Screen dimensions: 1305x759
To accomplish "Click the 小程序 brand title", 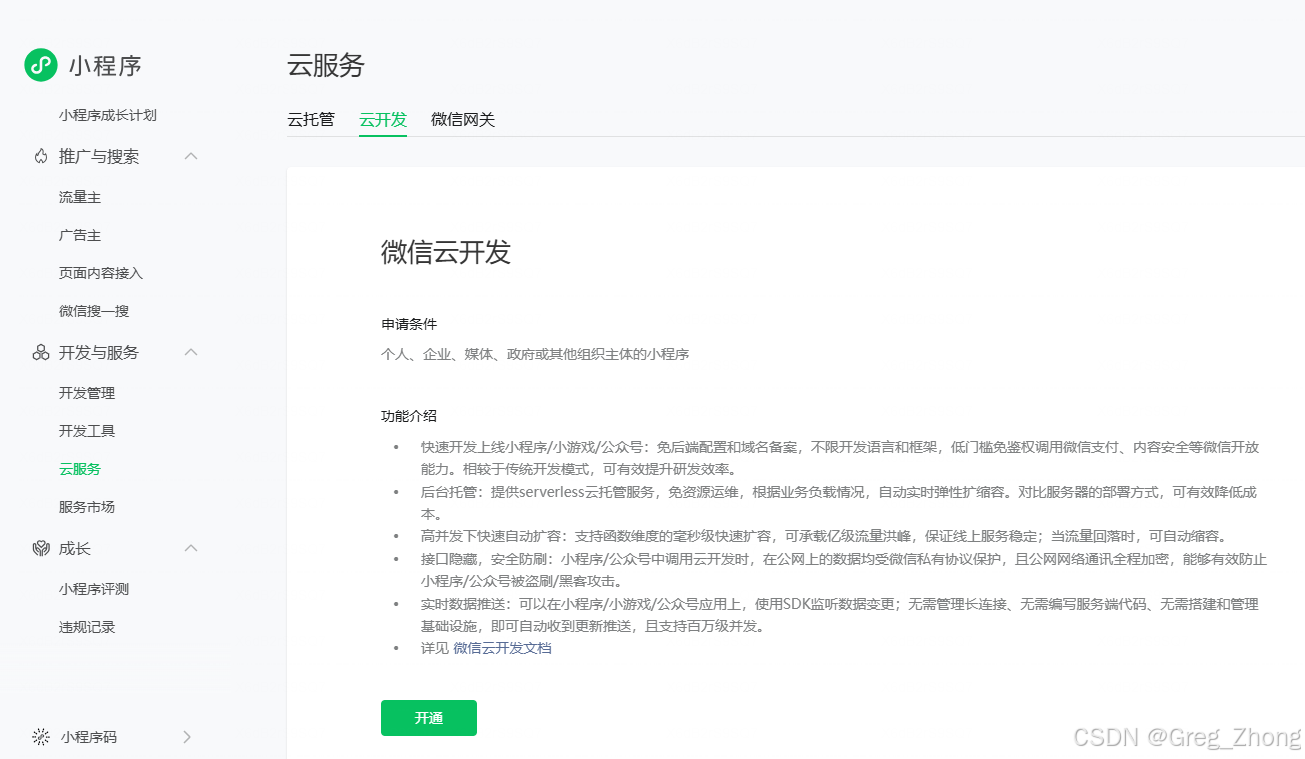I will point(105,66).
